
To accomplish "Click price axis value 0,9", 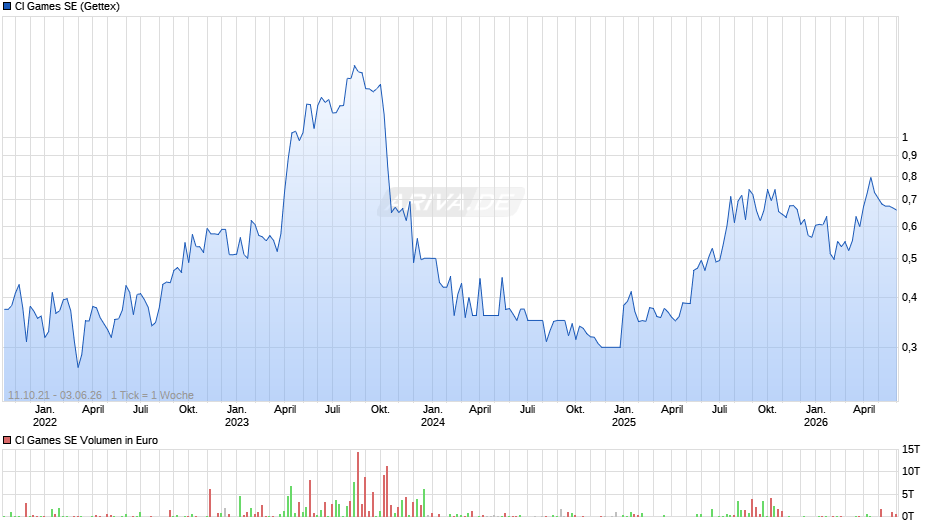I will coord(909,155).
